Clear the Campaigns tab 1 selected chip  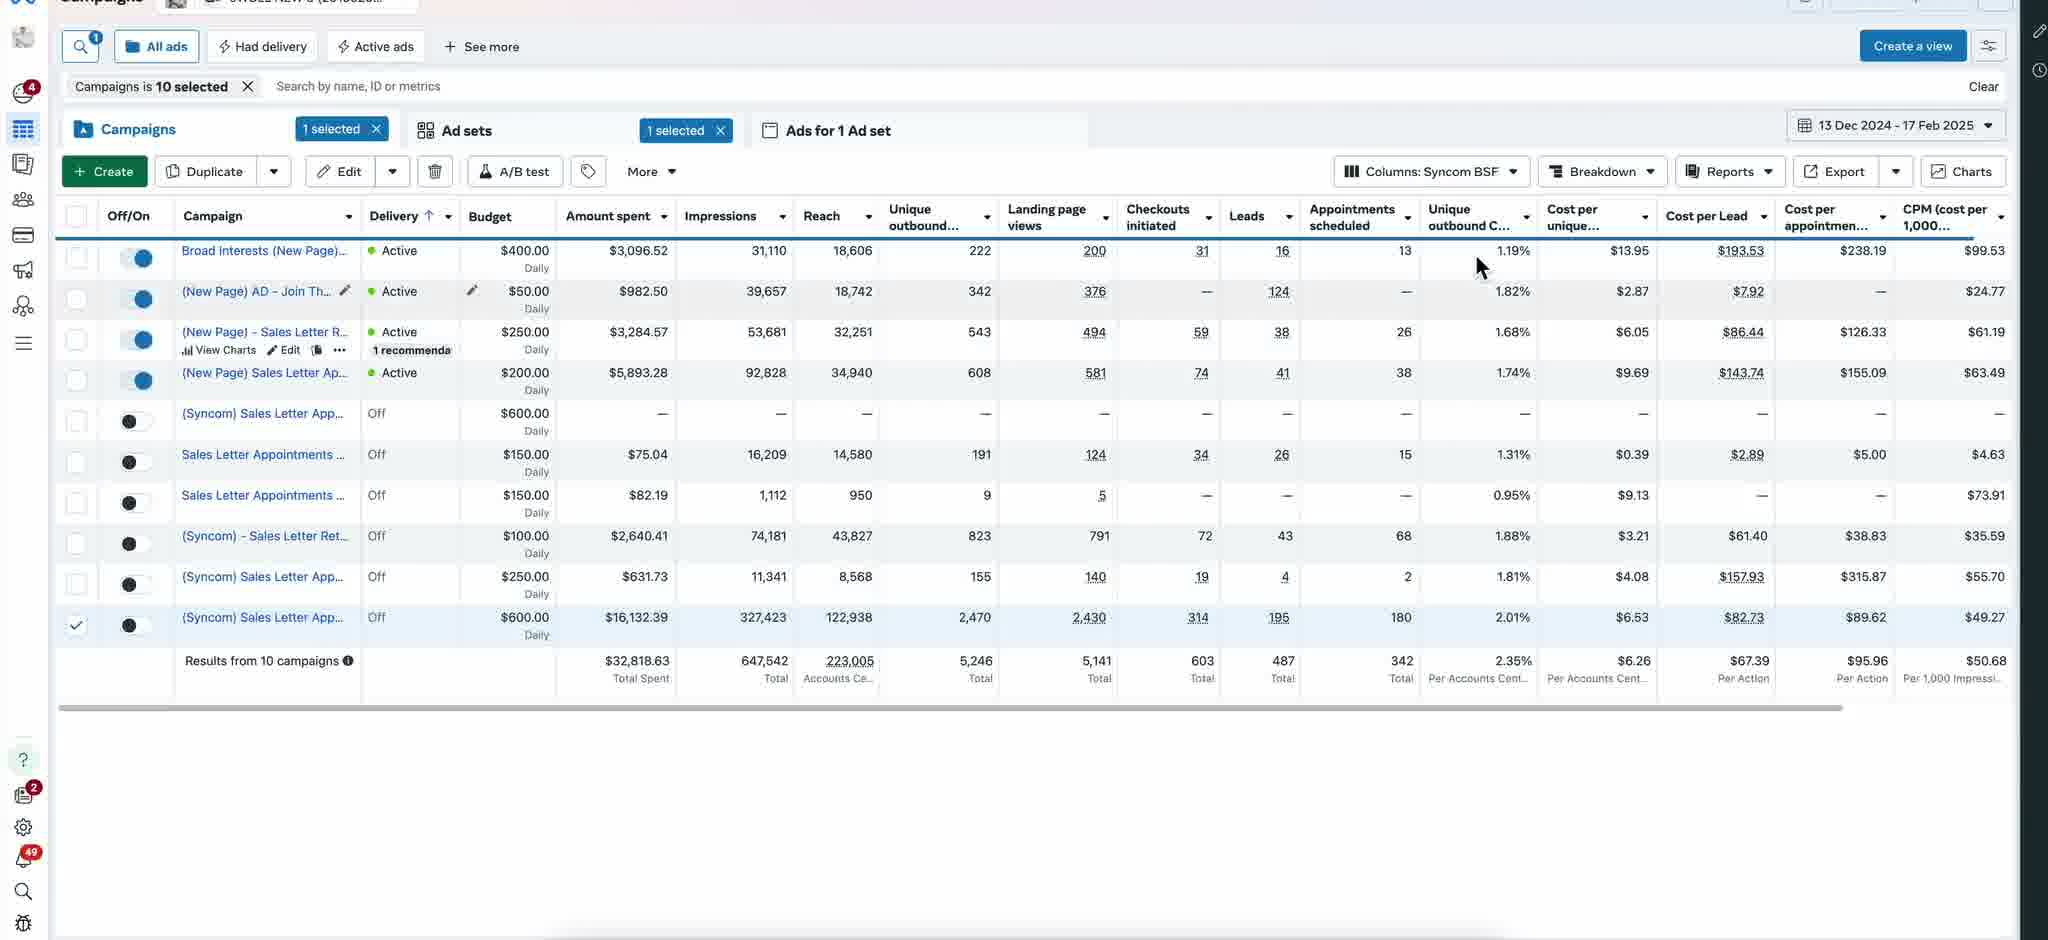pos(376,129)
